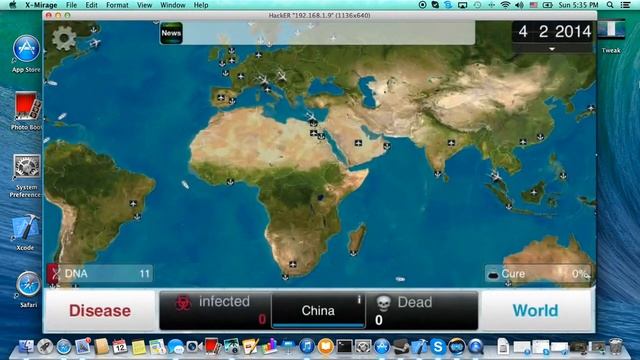The height and width of the screenshot is (360, 640).
Task: Open Notification Center list icon
Action: coord(625,5)
